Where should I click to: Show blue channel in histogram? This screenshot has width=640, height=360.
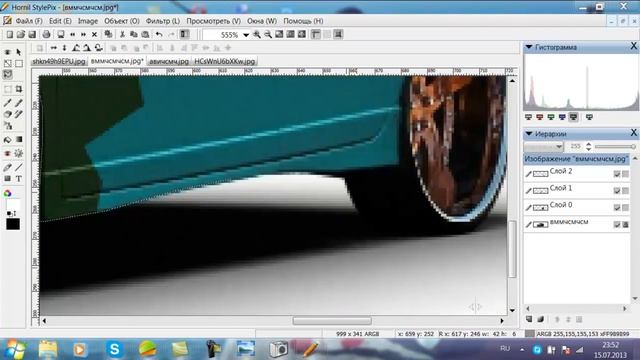[x=562, y=118]
